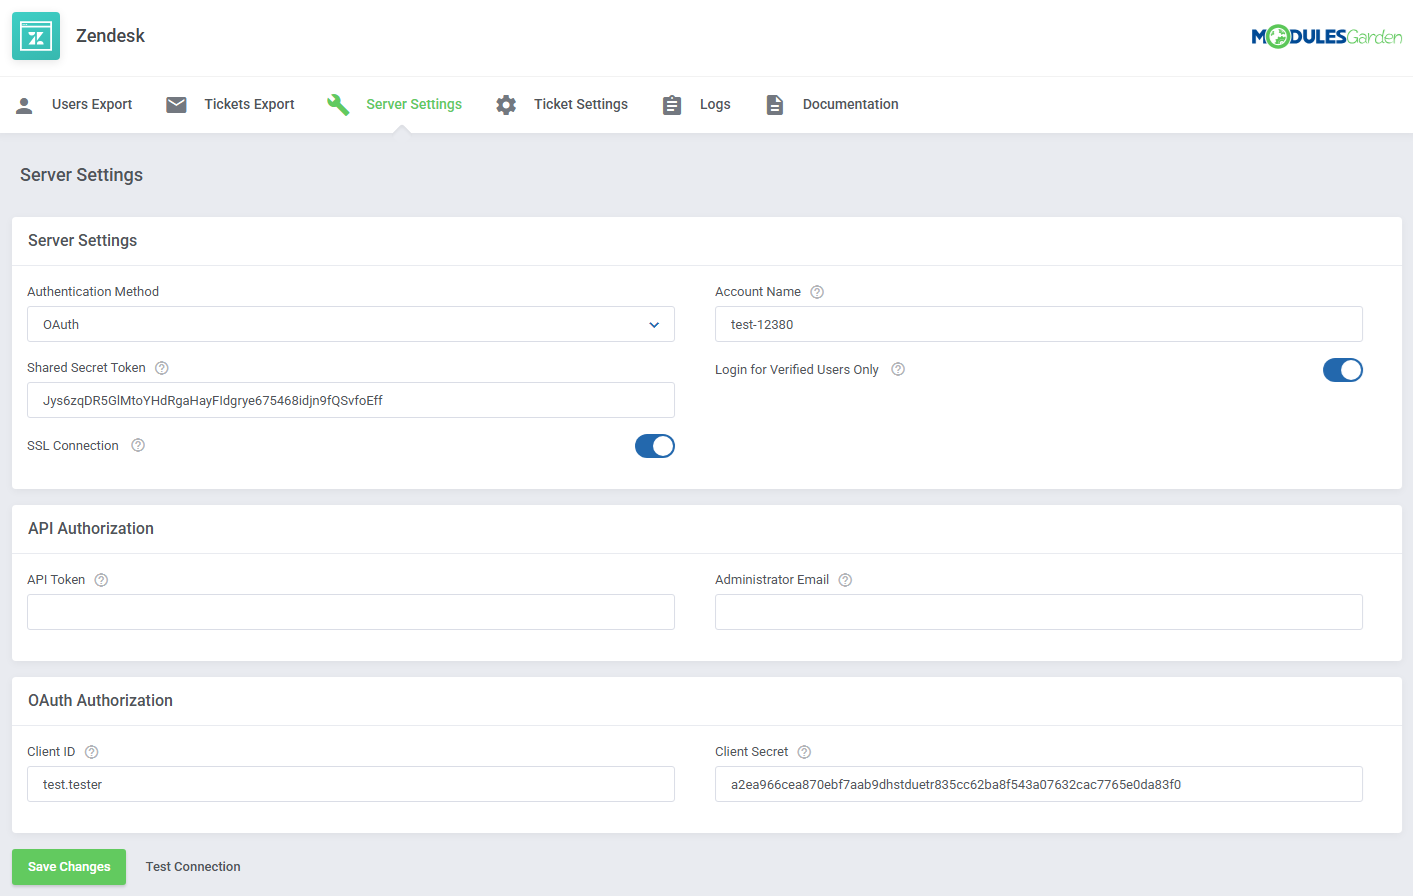Click the Zendesk logo icon
The width and height of the screenshot is (1413, 896).
(35, 35)
